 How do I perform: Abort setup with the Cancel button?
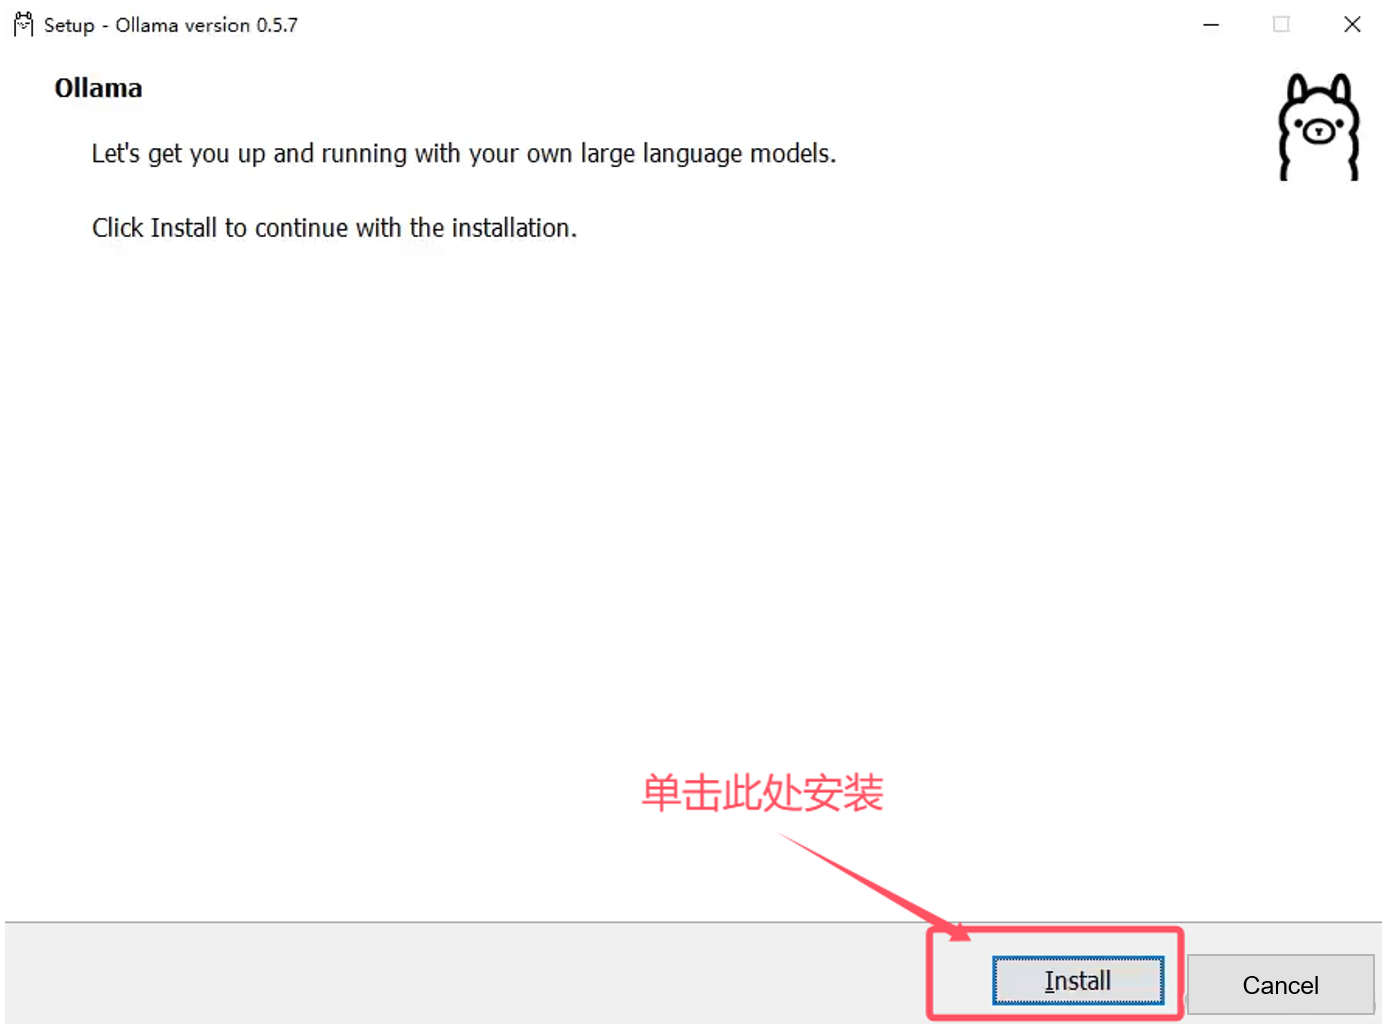(1280, 985)
